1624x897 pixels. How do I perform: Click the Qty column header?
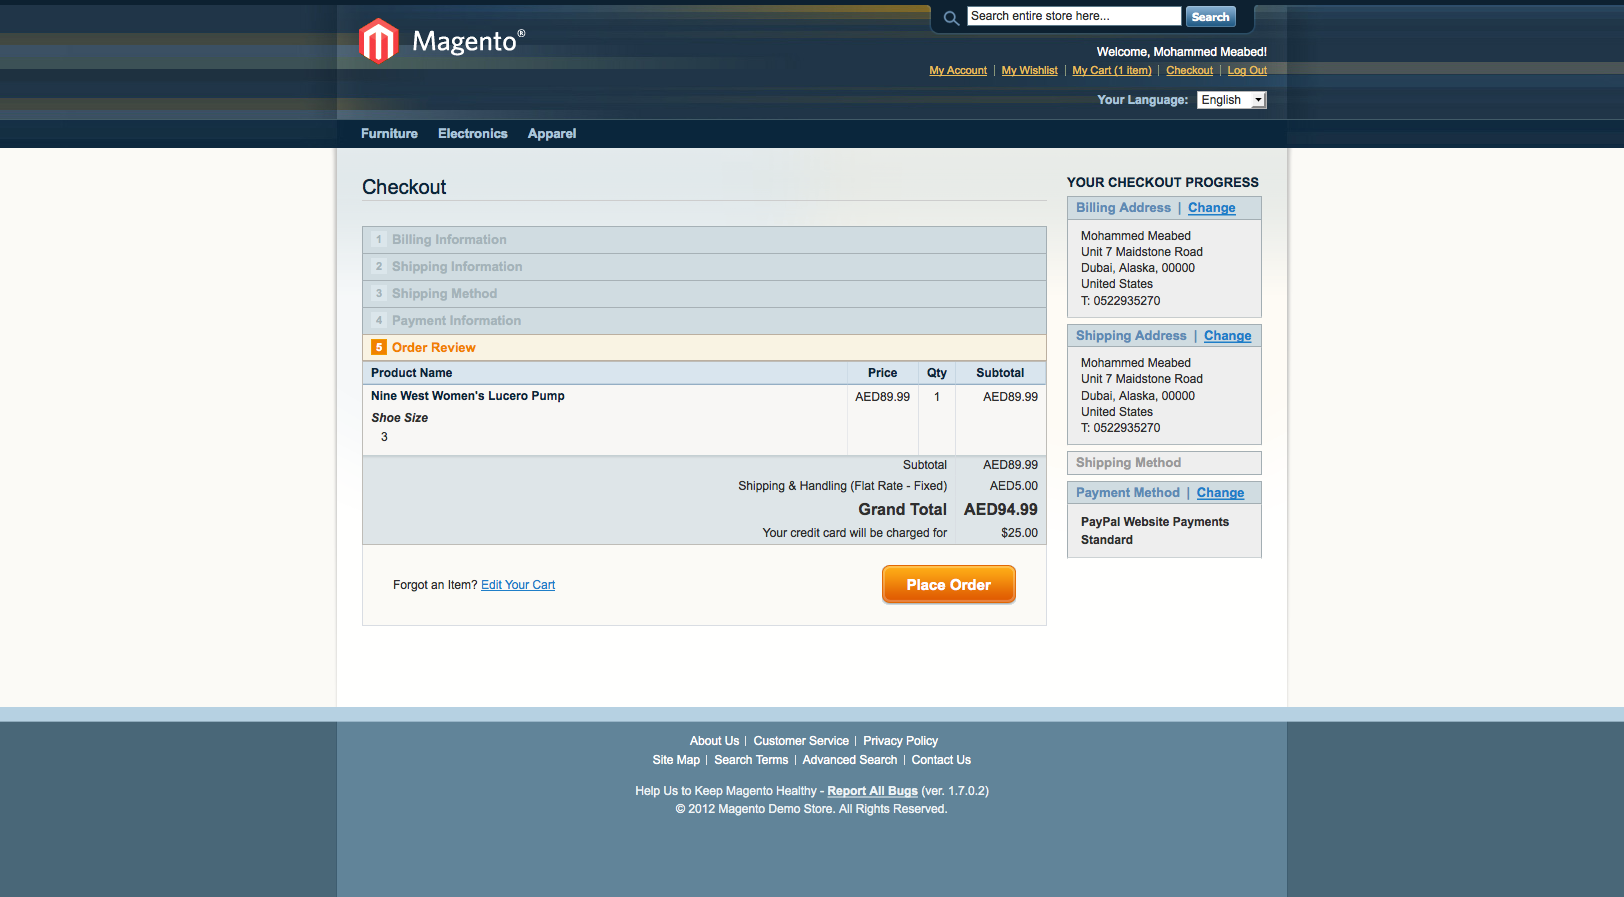936,373
